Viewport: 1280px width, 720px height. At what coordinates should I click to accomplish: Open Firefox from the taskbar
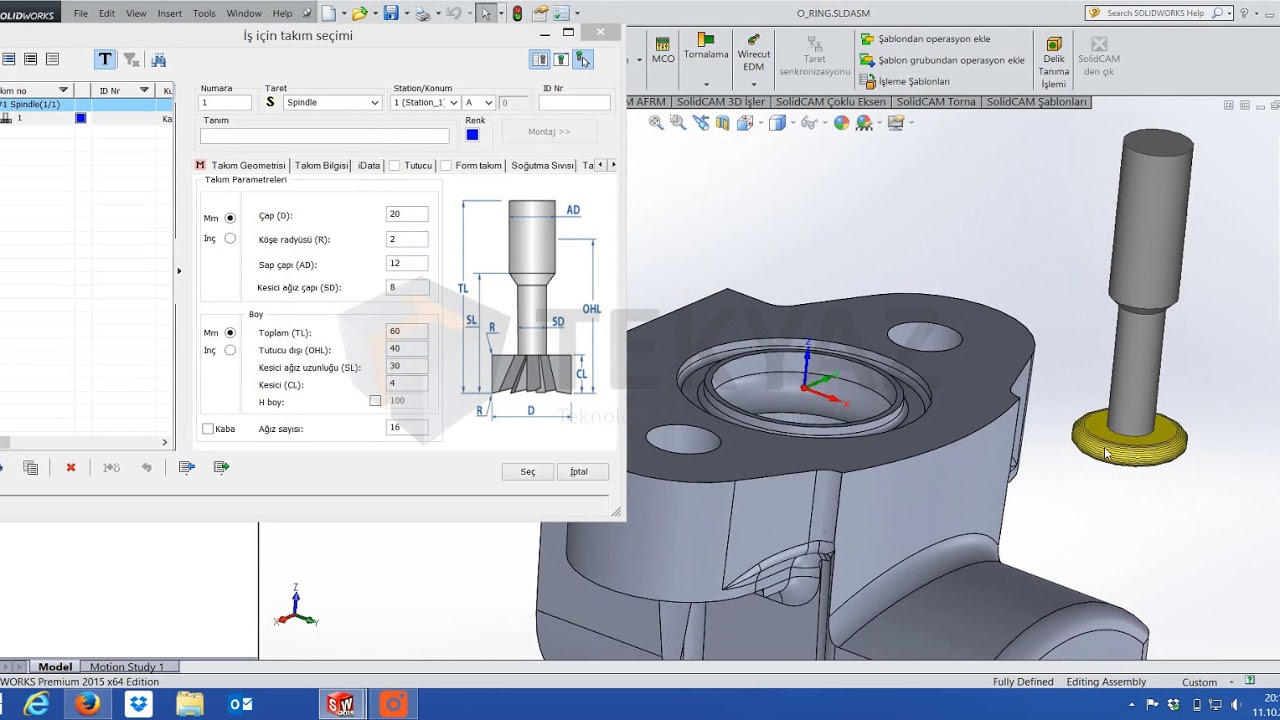87,704
